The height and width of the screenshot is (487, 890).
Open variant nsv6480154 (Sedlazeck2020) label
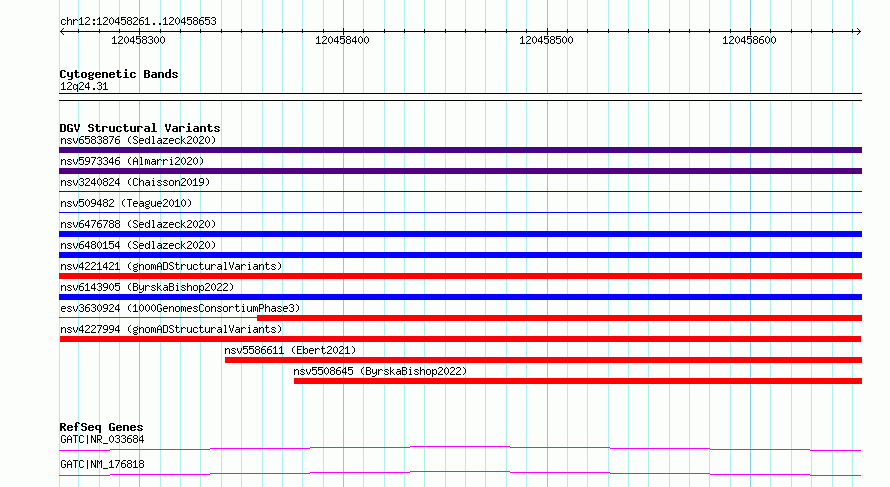pyautogui.click(x=138, y=245)
